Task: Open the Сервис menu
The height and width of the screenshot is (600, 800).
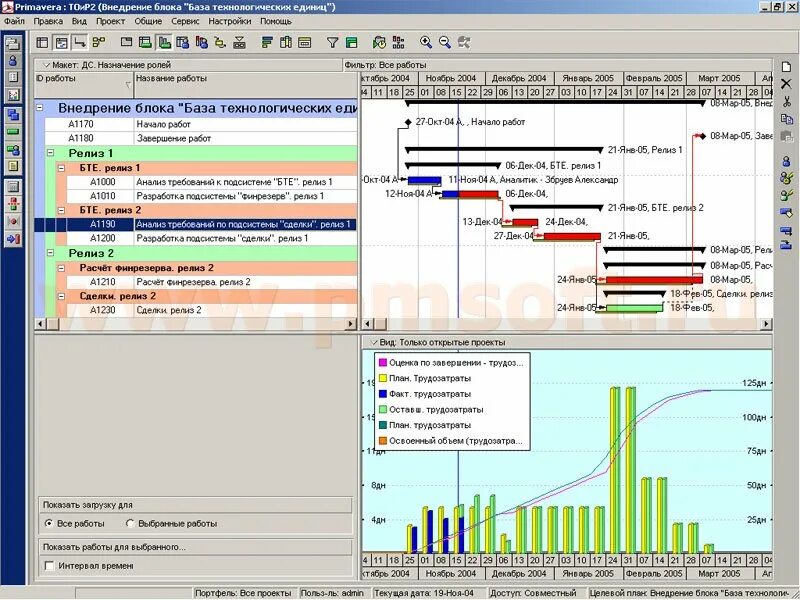Action: (x=185, y=21)
